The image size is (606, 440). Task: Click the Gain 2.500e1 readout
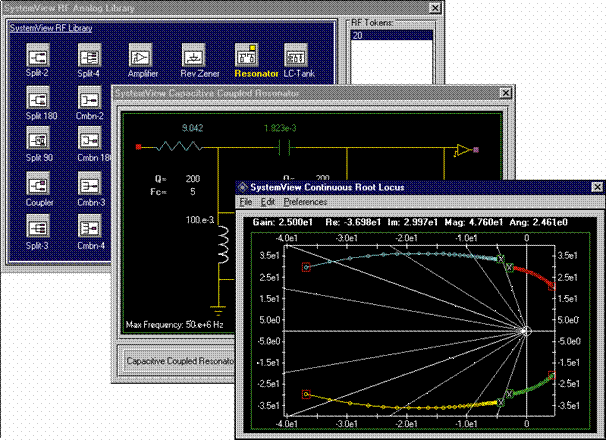283,222
